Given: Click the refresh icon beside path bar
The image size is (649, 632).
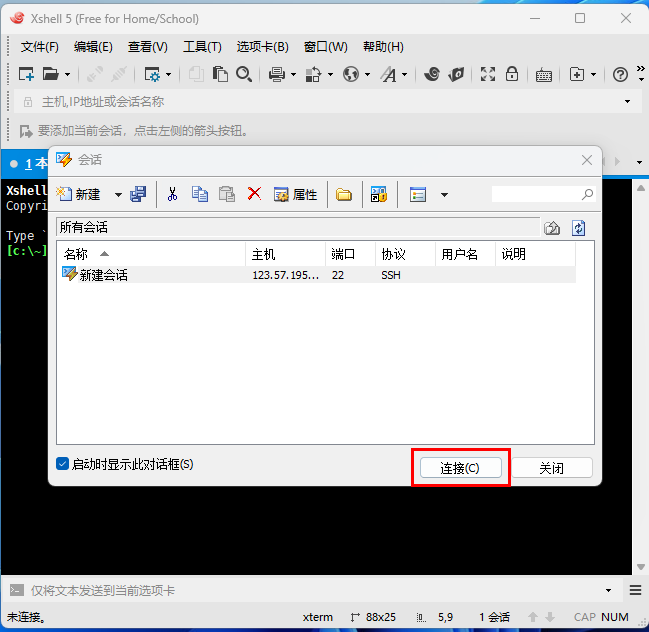Looking at the screenshot, I should click(x=578, y=228).
